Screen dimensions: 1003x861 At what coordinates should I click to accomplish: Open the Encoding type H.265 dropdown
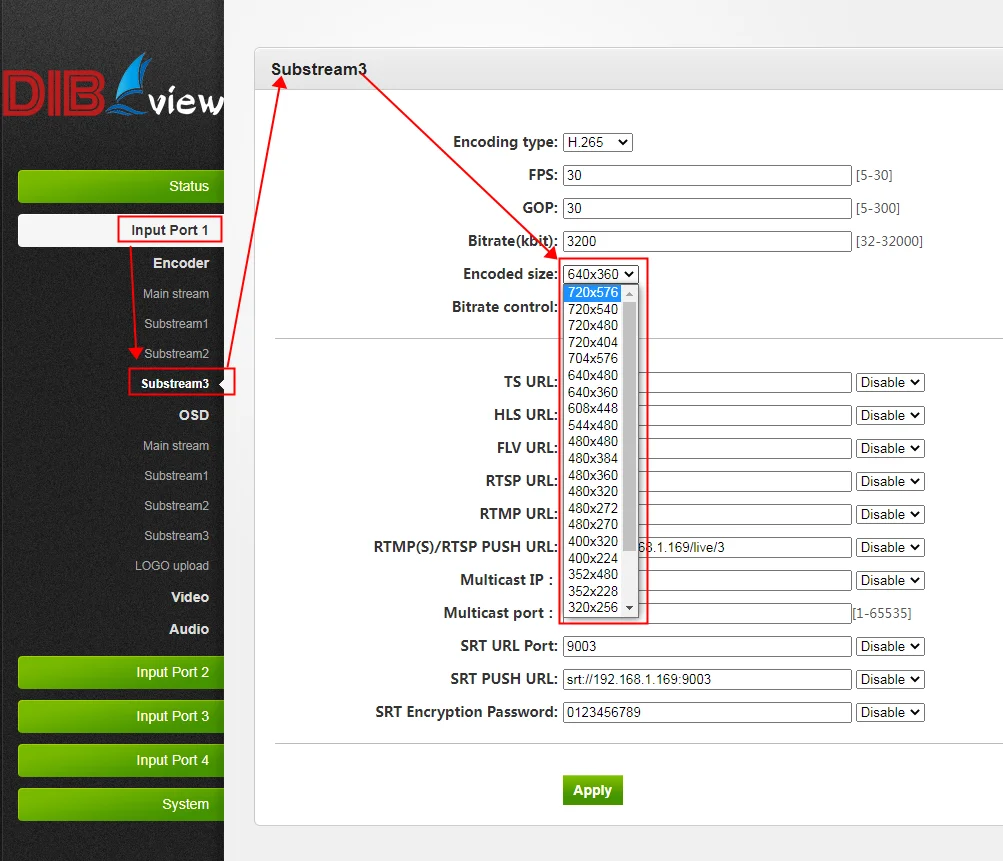click(597, 142)
